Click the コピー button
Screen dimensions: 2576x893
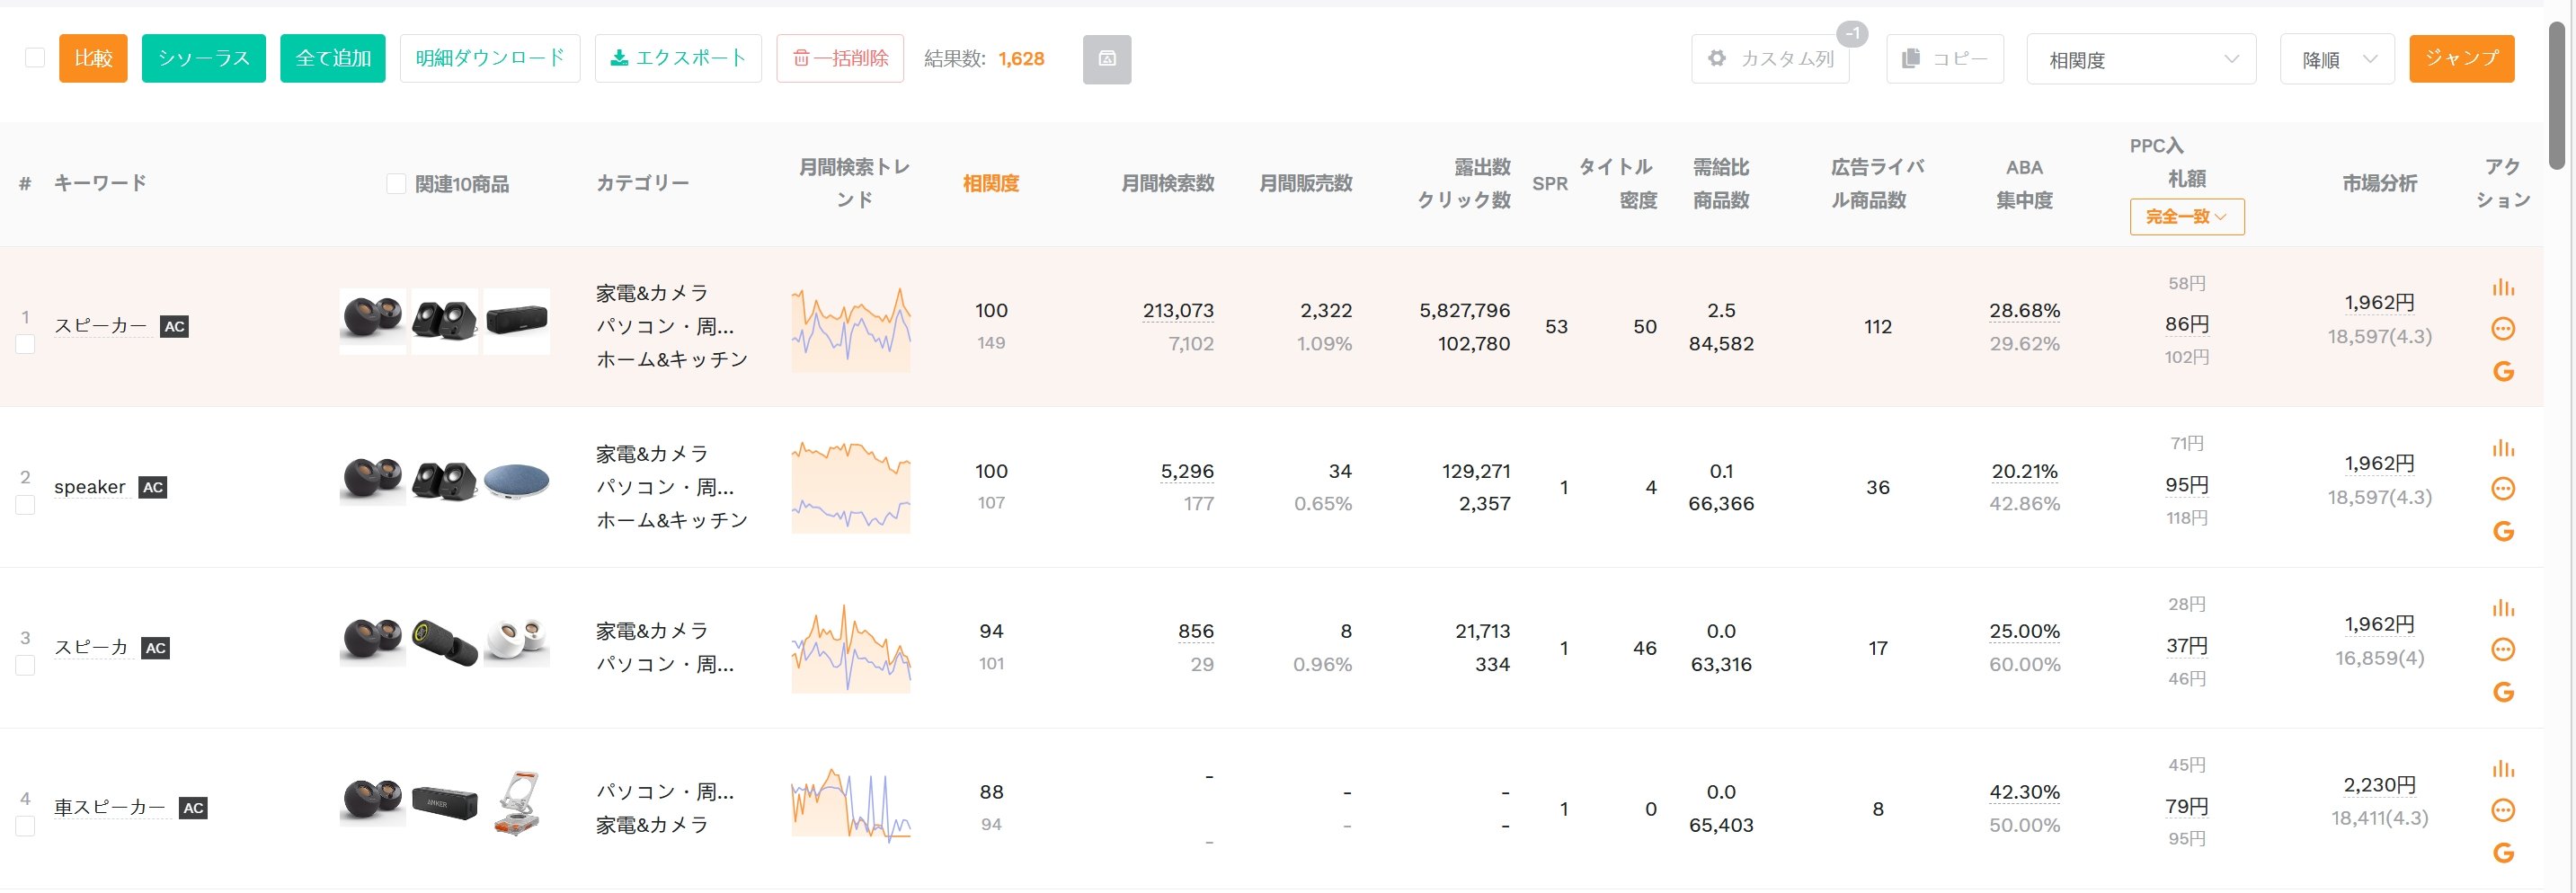click(x=1945, y=59)
